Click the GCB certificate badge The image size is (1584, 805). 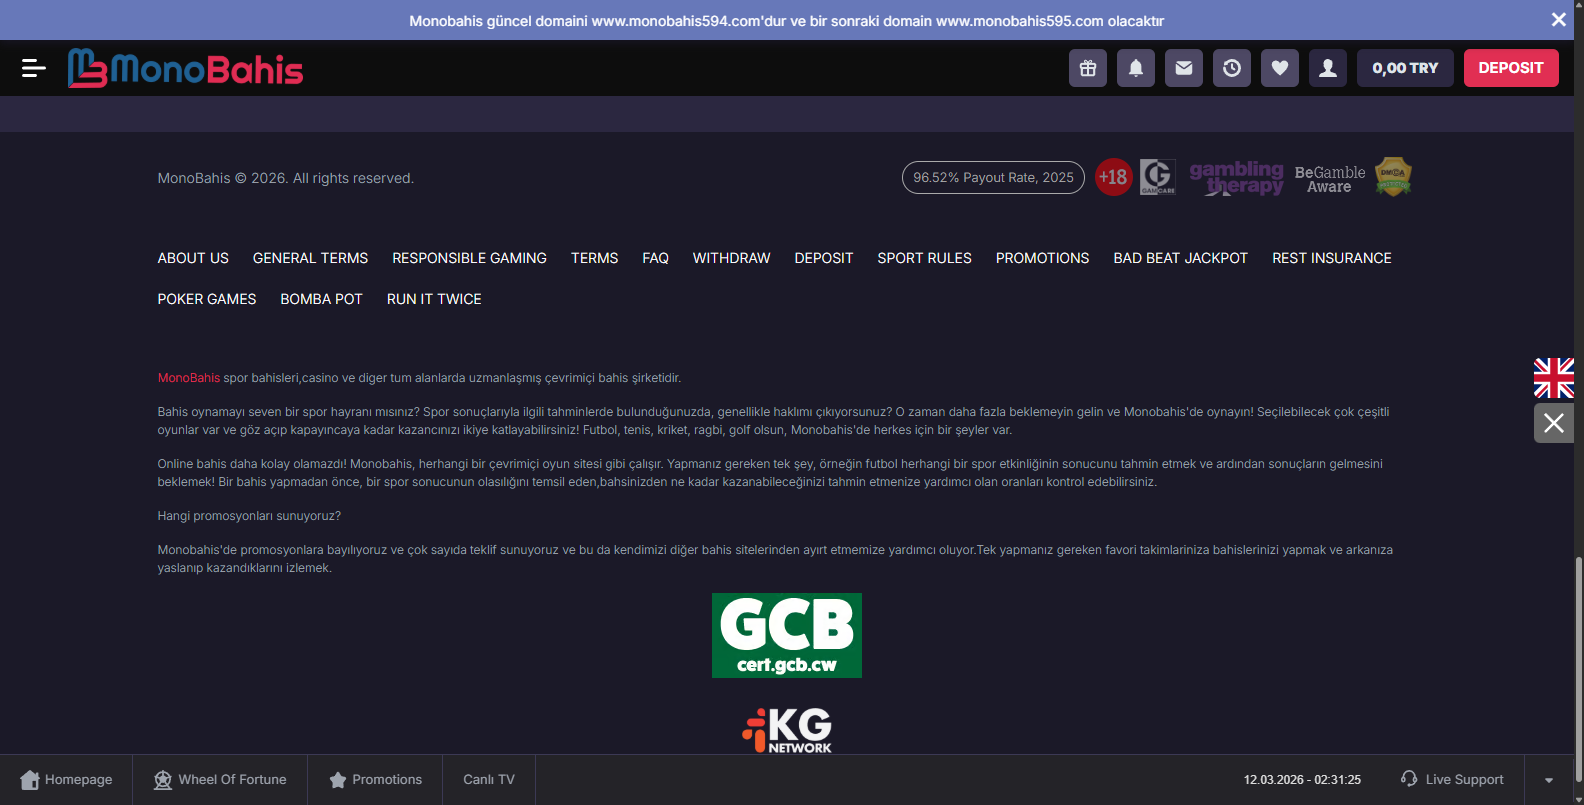[x=787, y=635]
